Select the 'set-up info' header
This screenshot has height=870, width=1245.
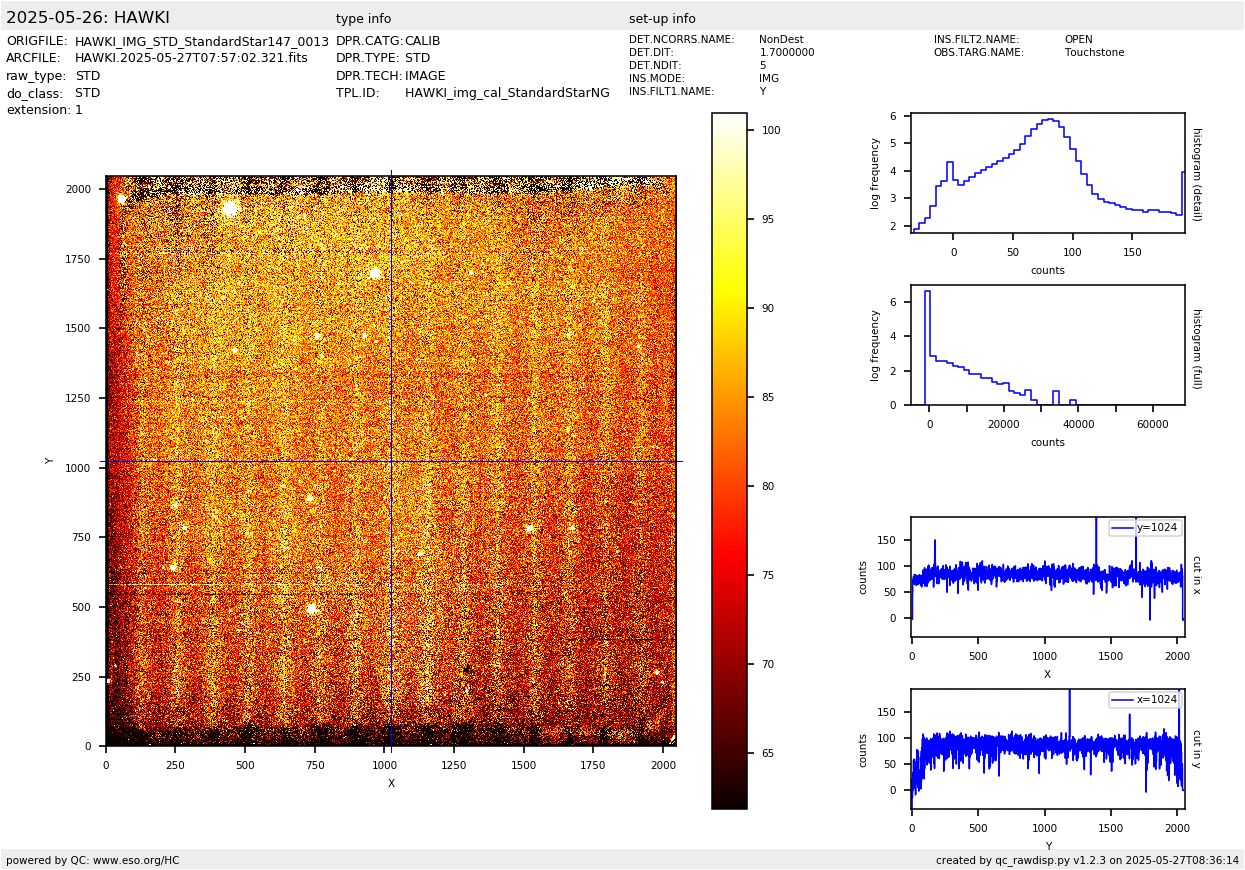click(x=662, y=19)
